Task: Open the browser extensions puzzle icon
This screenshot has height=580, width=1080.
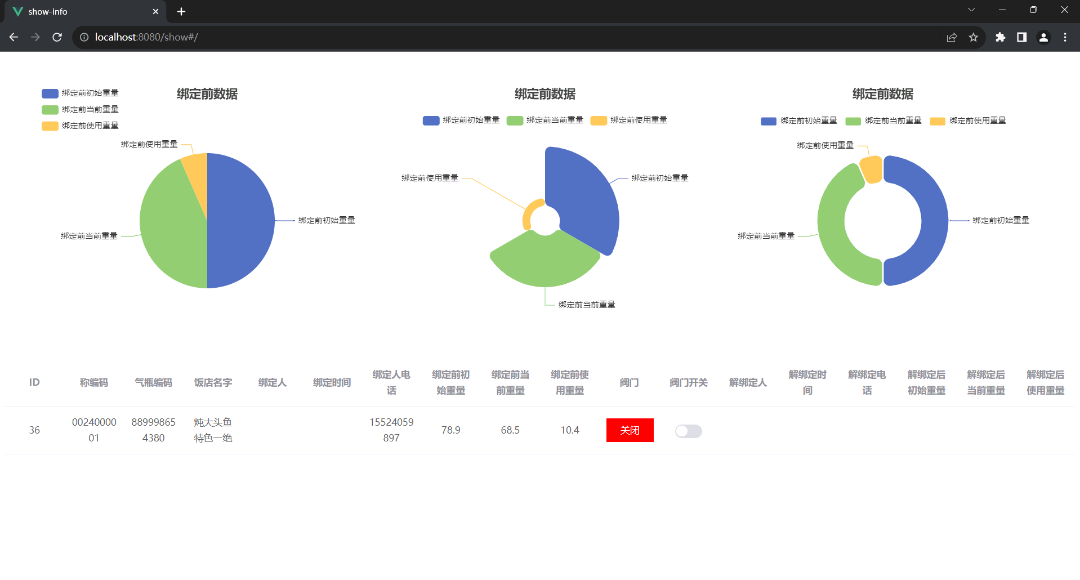Action: click(1000, 37)
